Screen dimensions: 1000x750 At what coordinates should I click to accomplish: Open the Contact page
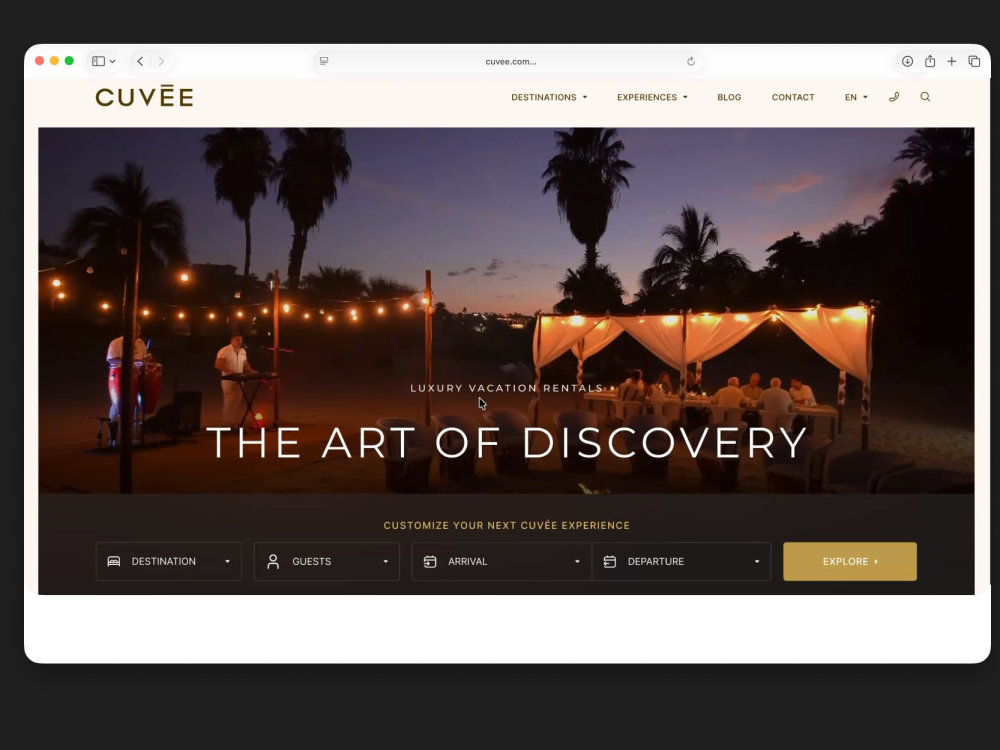(793, 97)
